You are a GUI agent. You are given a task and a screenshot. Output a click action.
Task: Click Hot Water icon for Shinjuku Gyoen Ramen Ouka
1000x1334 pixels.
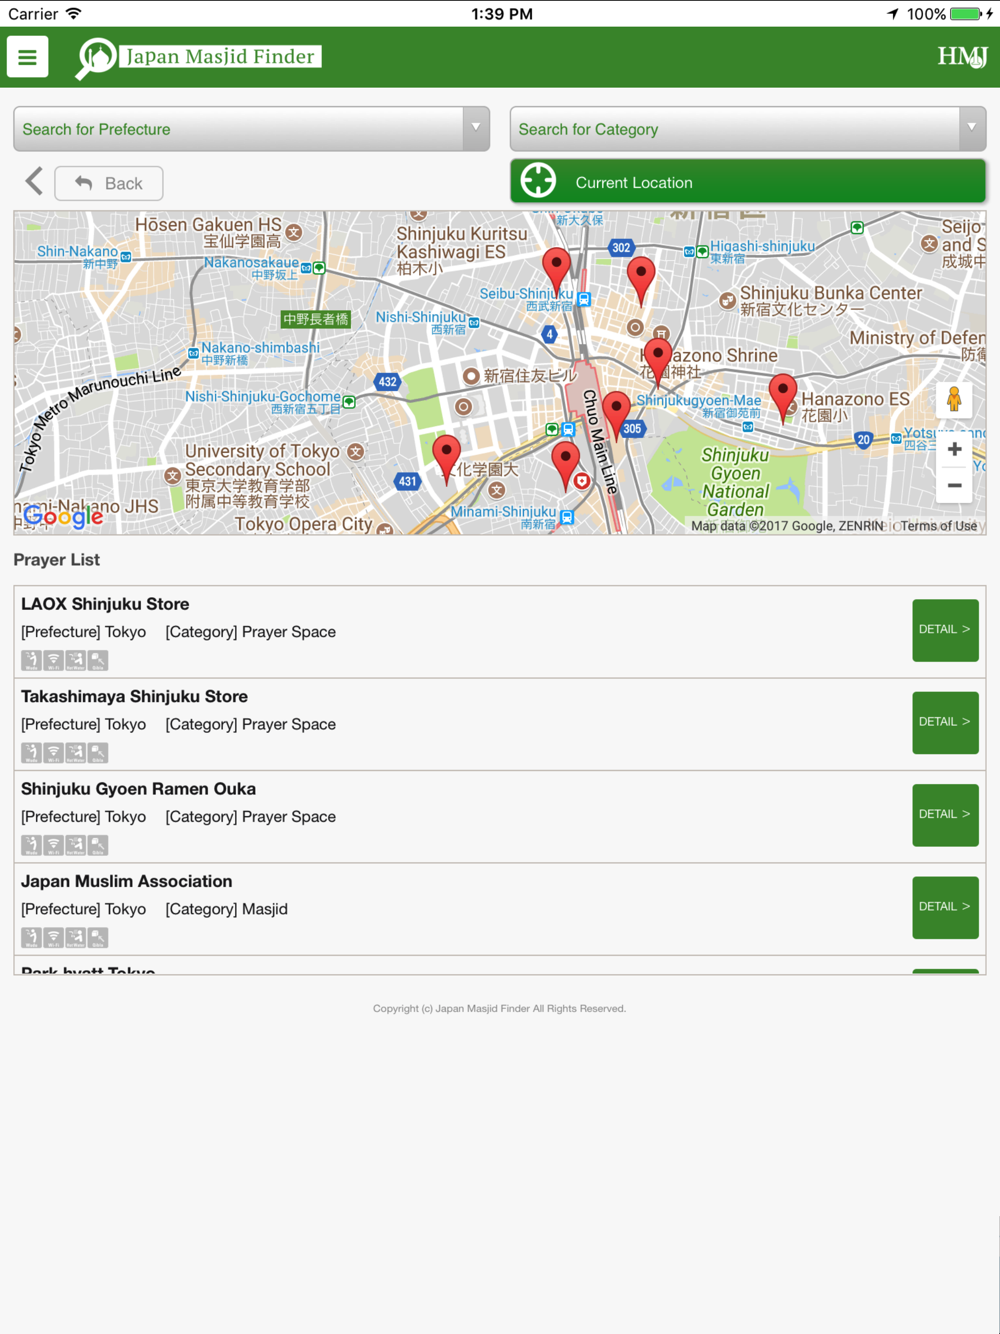(x=76, y=845)
